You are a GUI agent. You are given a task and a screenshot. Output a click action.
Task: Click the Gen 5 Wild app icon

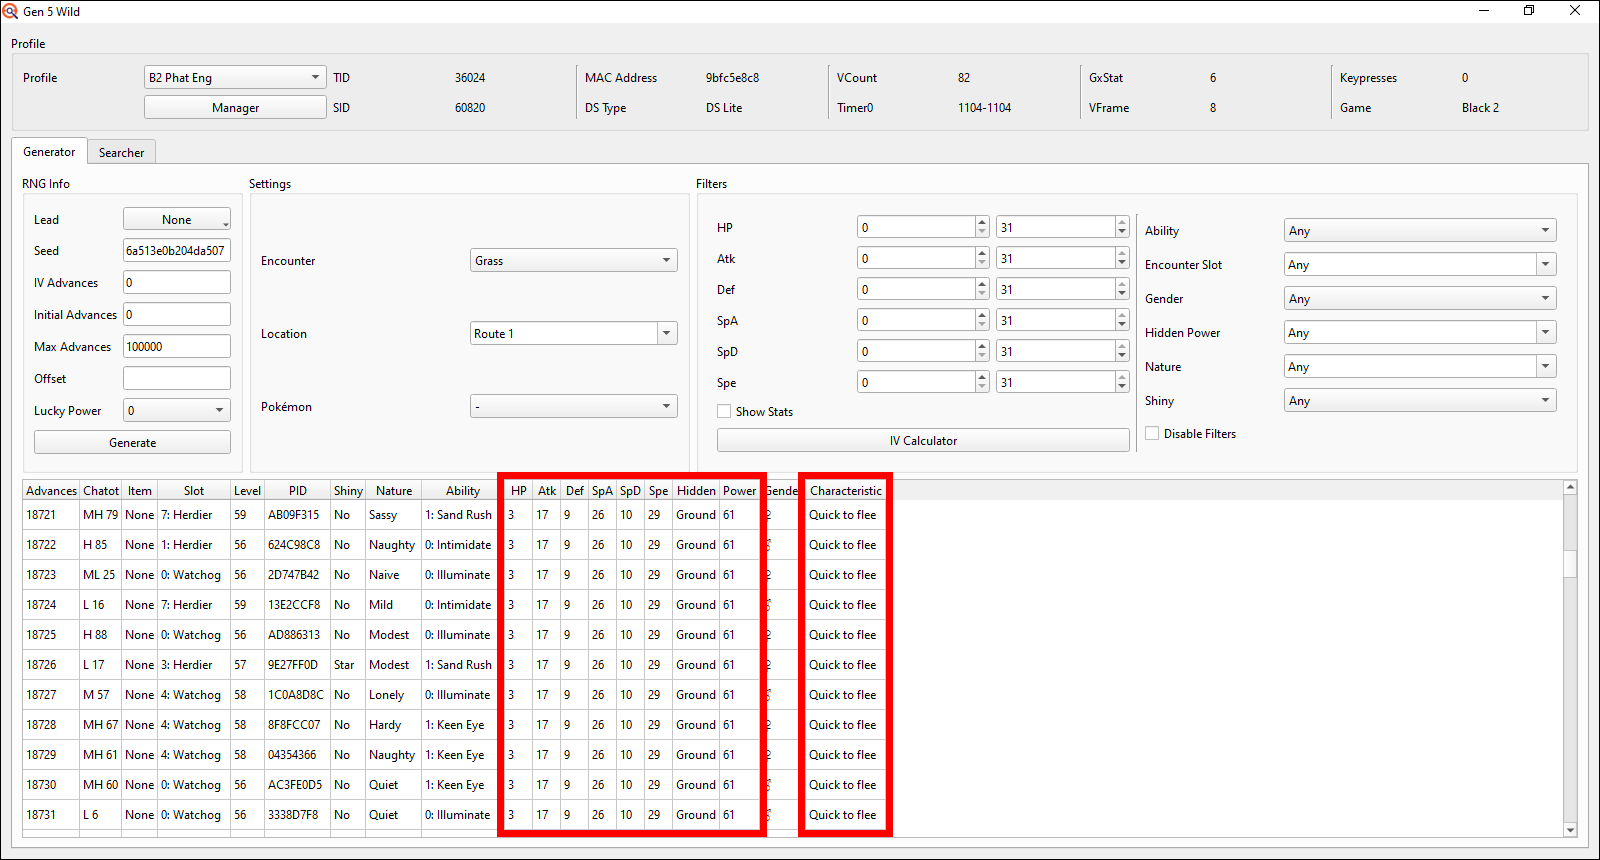pos(10,11)
